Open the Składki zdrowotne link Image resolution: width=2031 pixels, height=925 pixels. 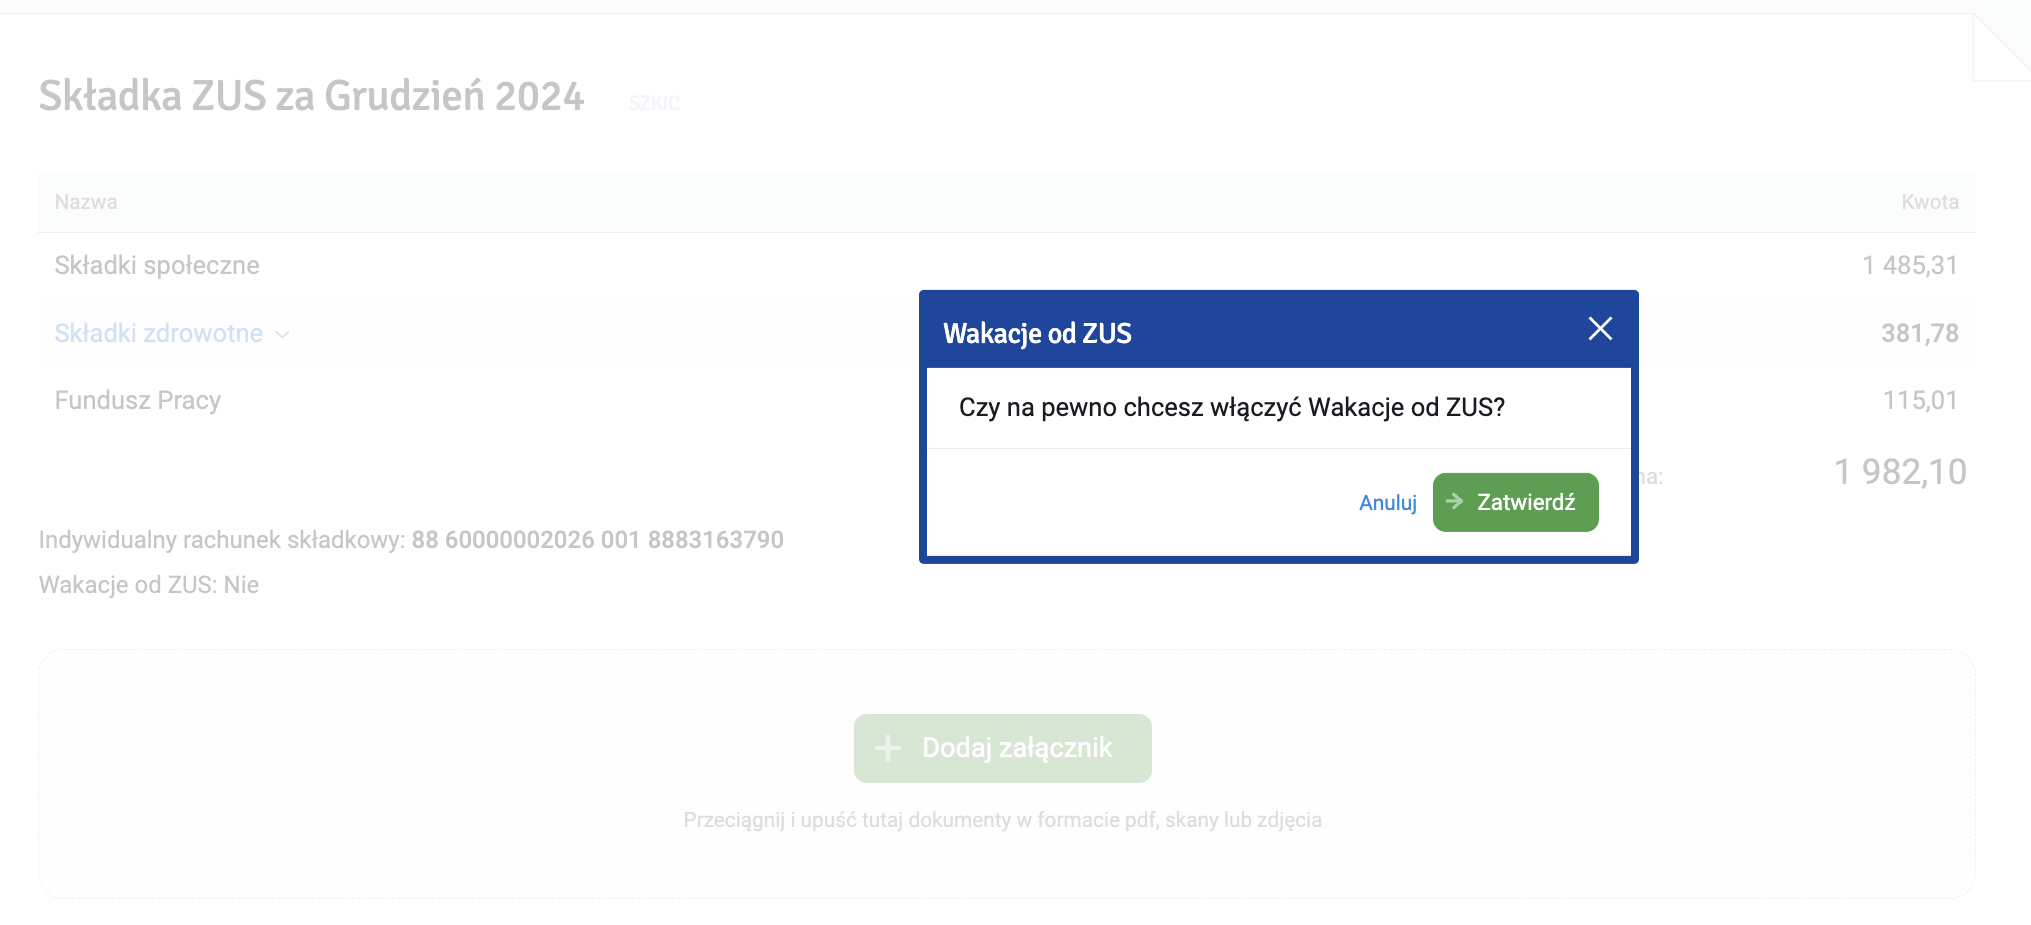tap(159, 333)
